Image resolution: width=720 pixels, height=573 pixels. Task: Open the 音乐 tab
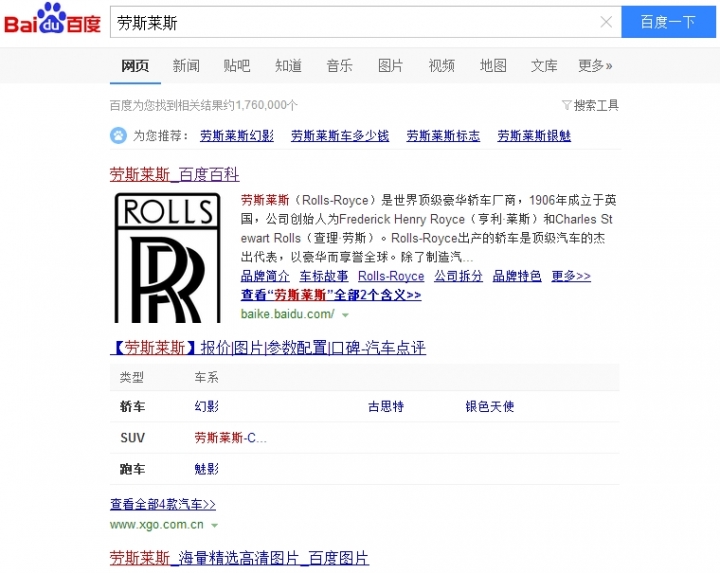coord(339,66)
